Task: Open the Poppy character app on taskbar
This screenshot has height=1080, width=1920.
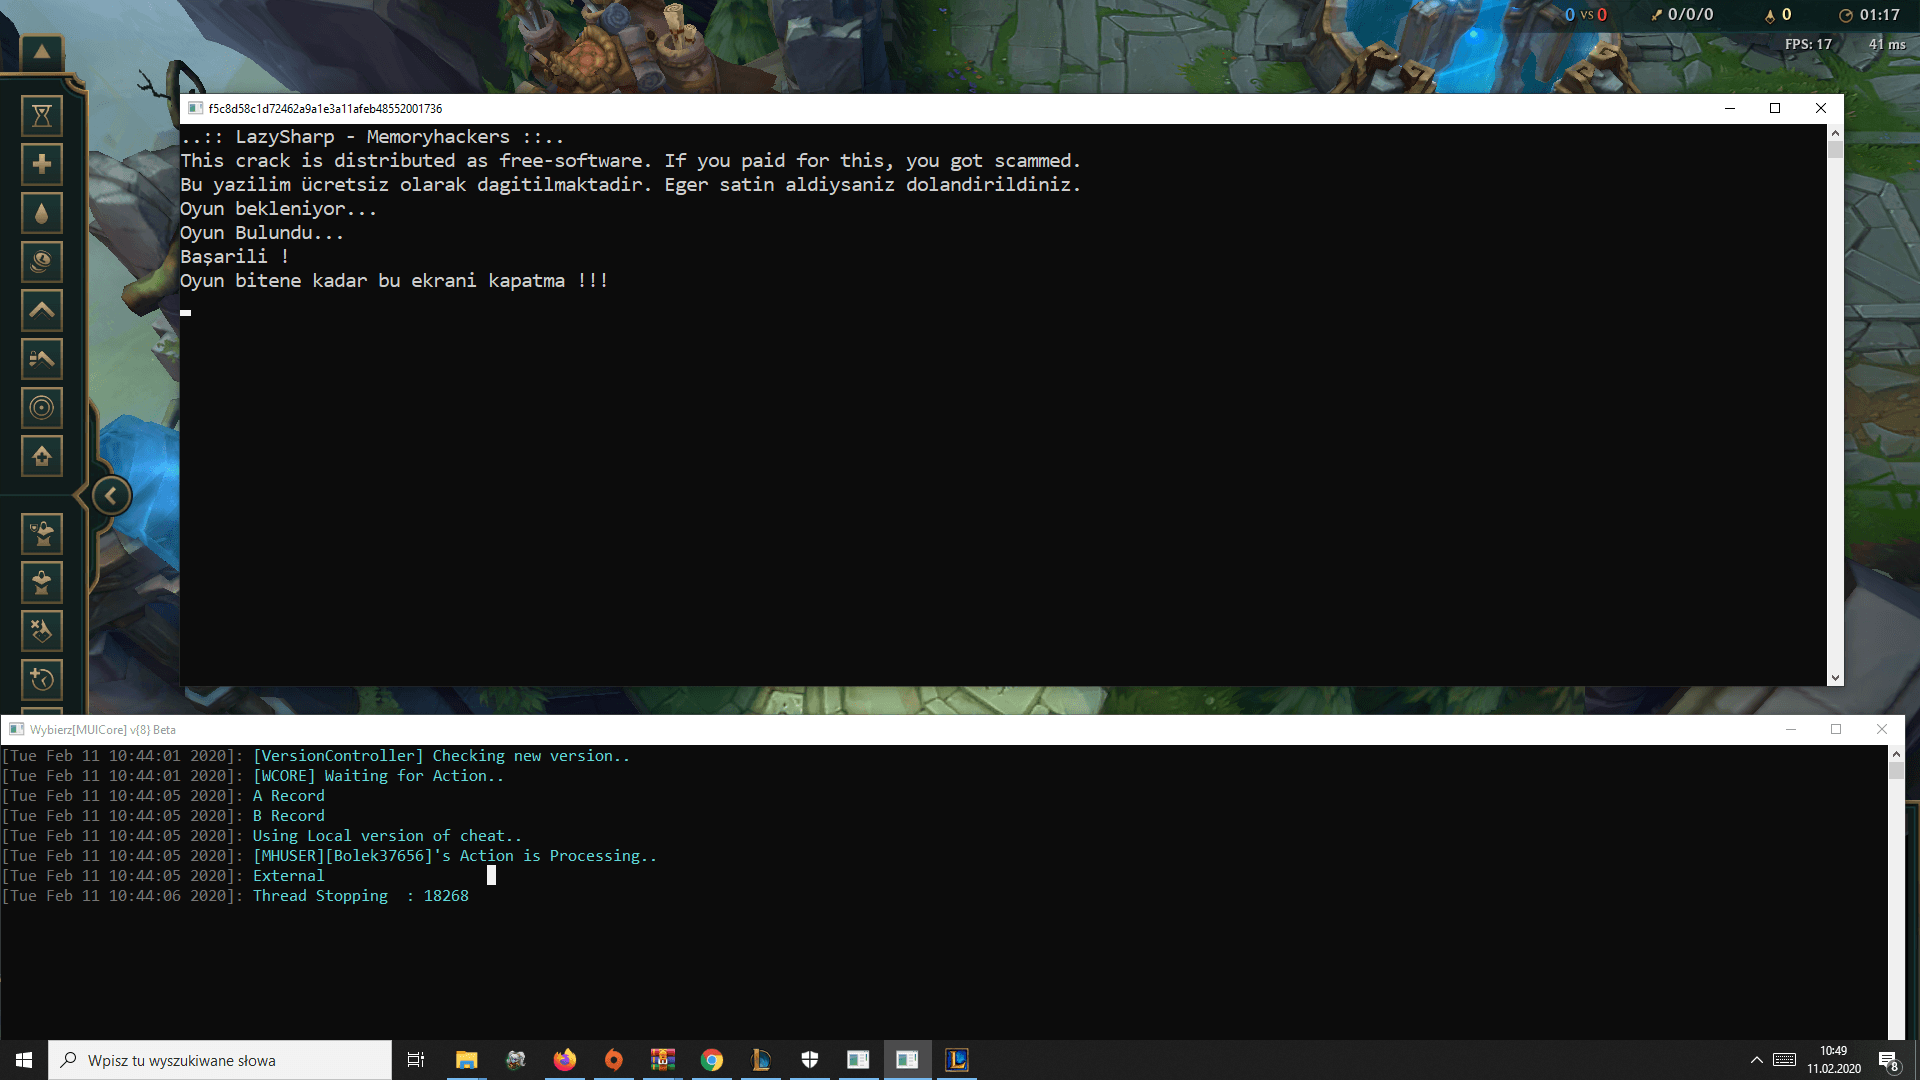Action: 516,1060
